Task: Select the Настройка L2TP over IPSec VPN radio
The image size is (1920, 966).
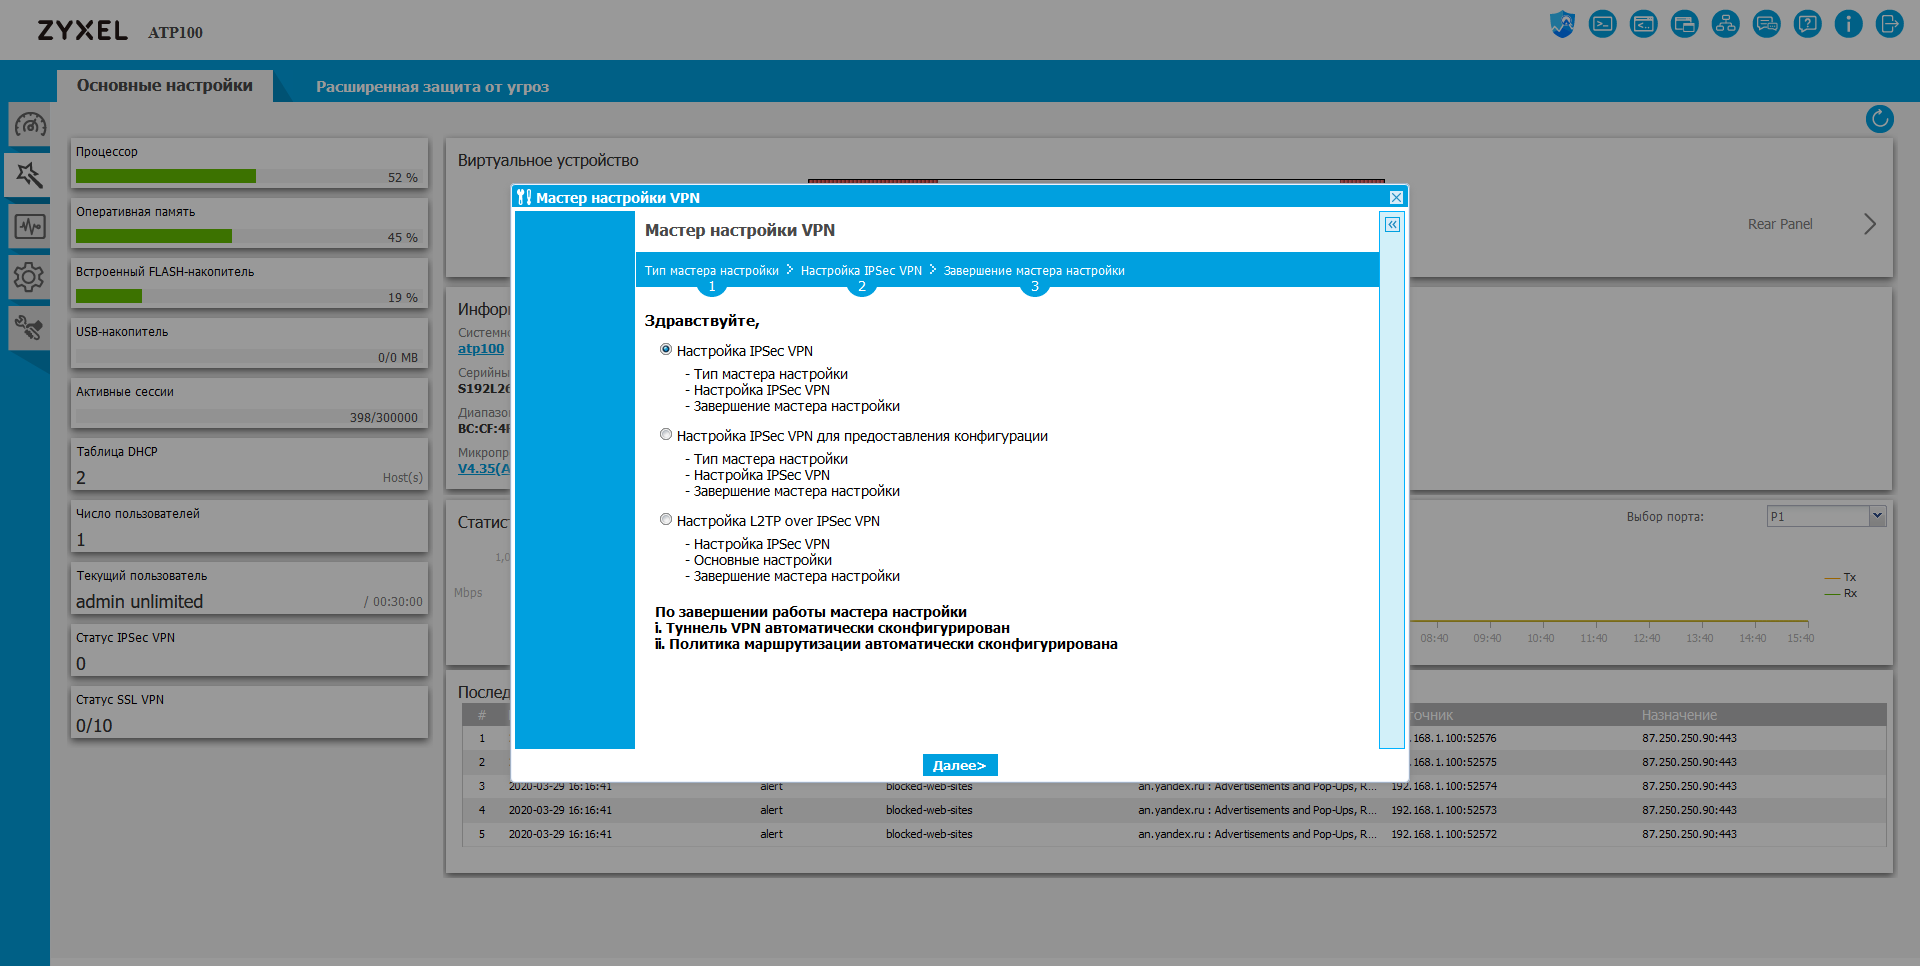Action: [666, 520]
